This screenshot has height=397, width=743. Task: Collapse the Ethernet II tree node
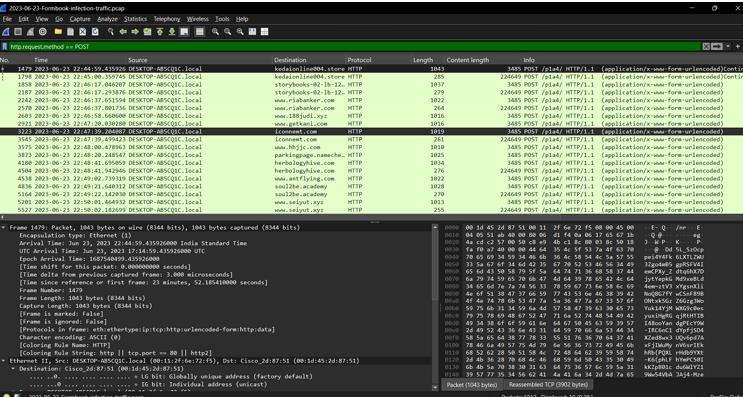4,361
